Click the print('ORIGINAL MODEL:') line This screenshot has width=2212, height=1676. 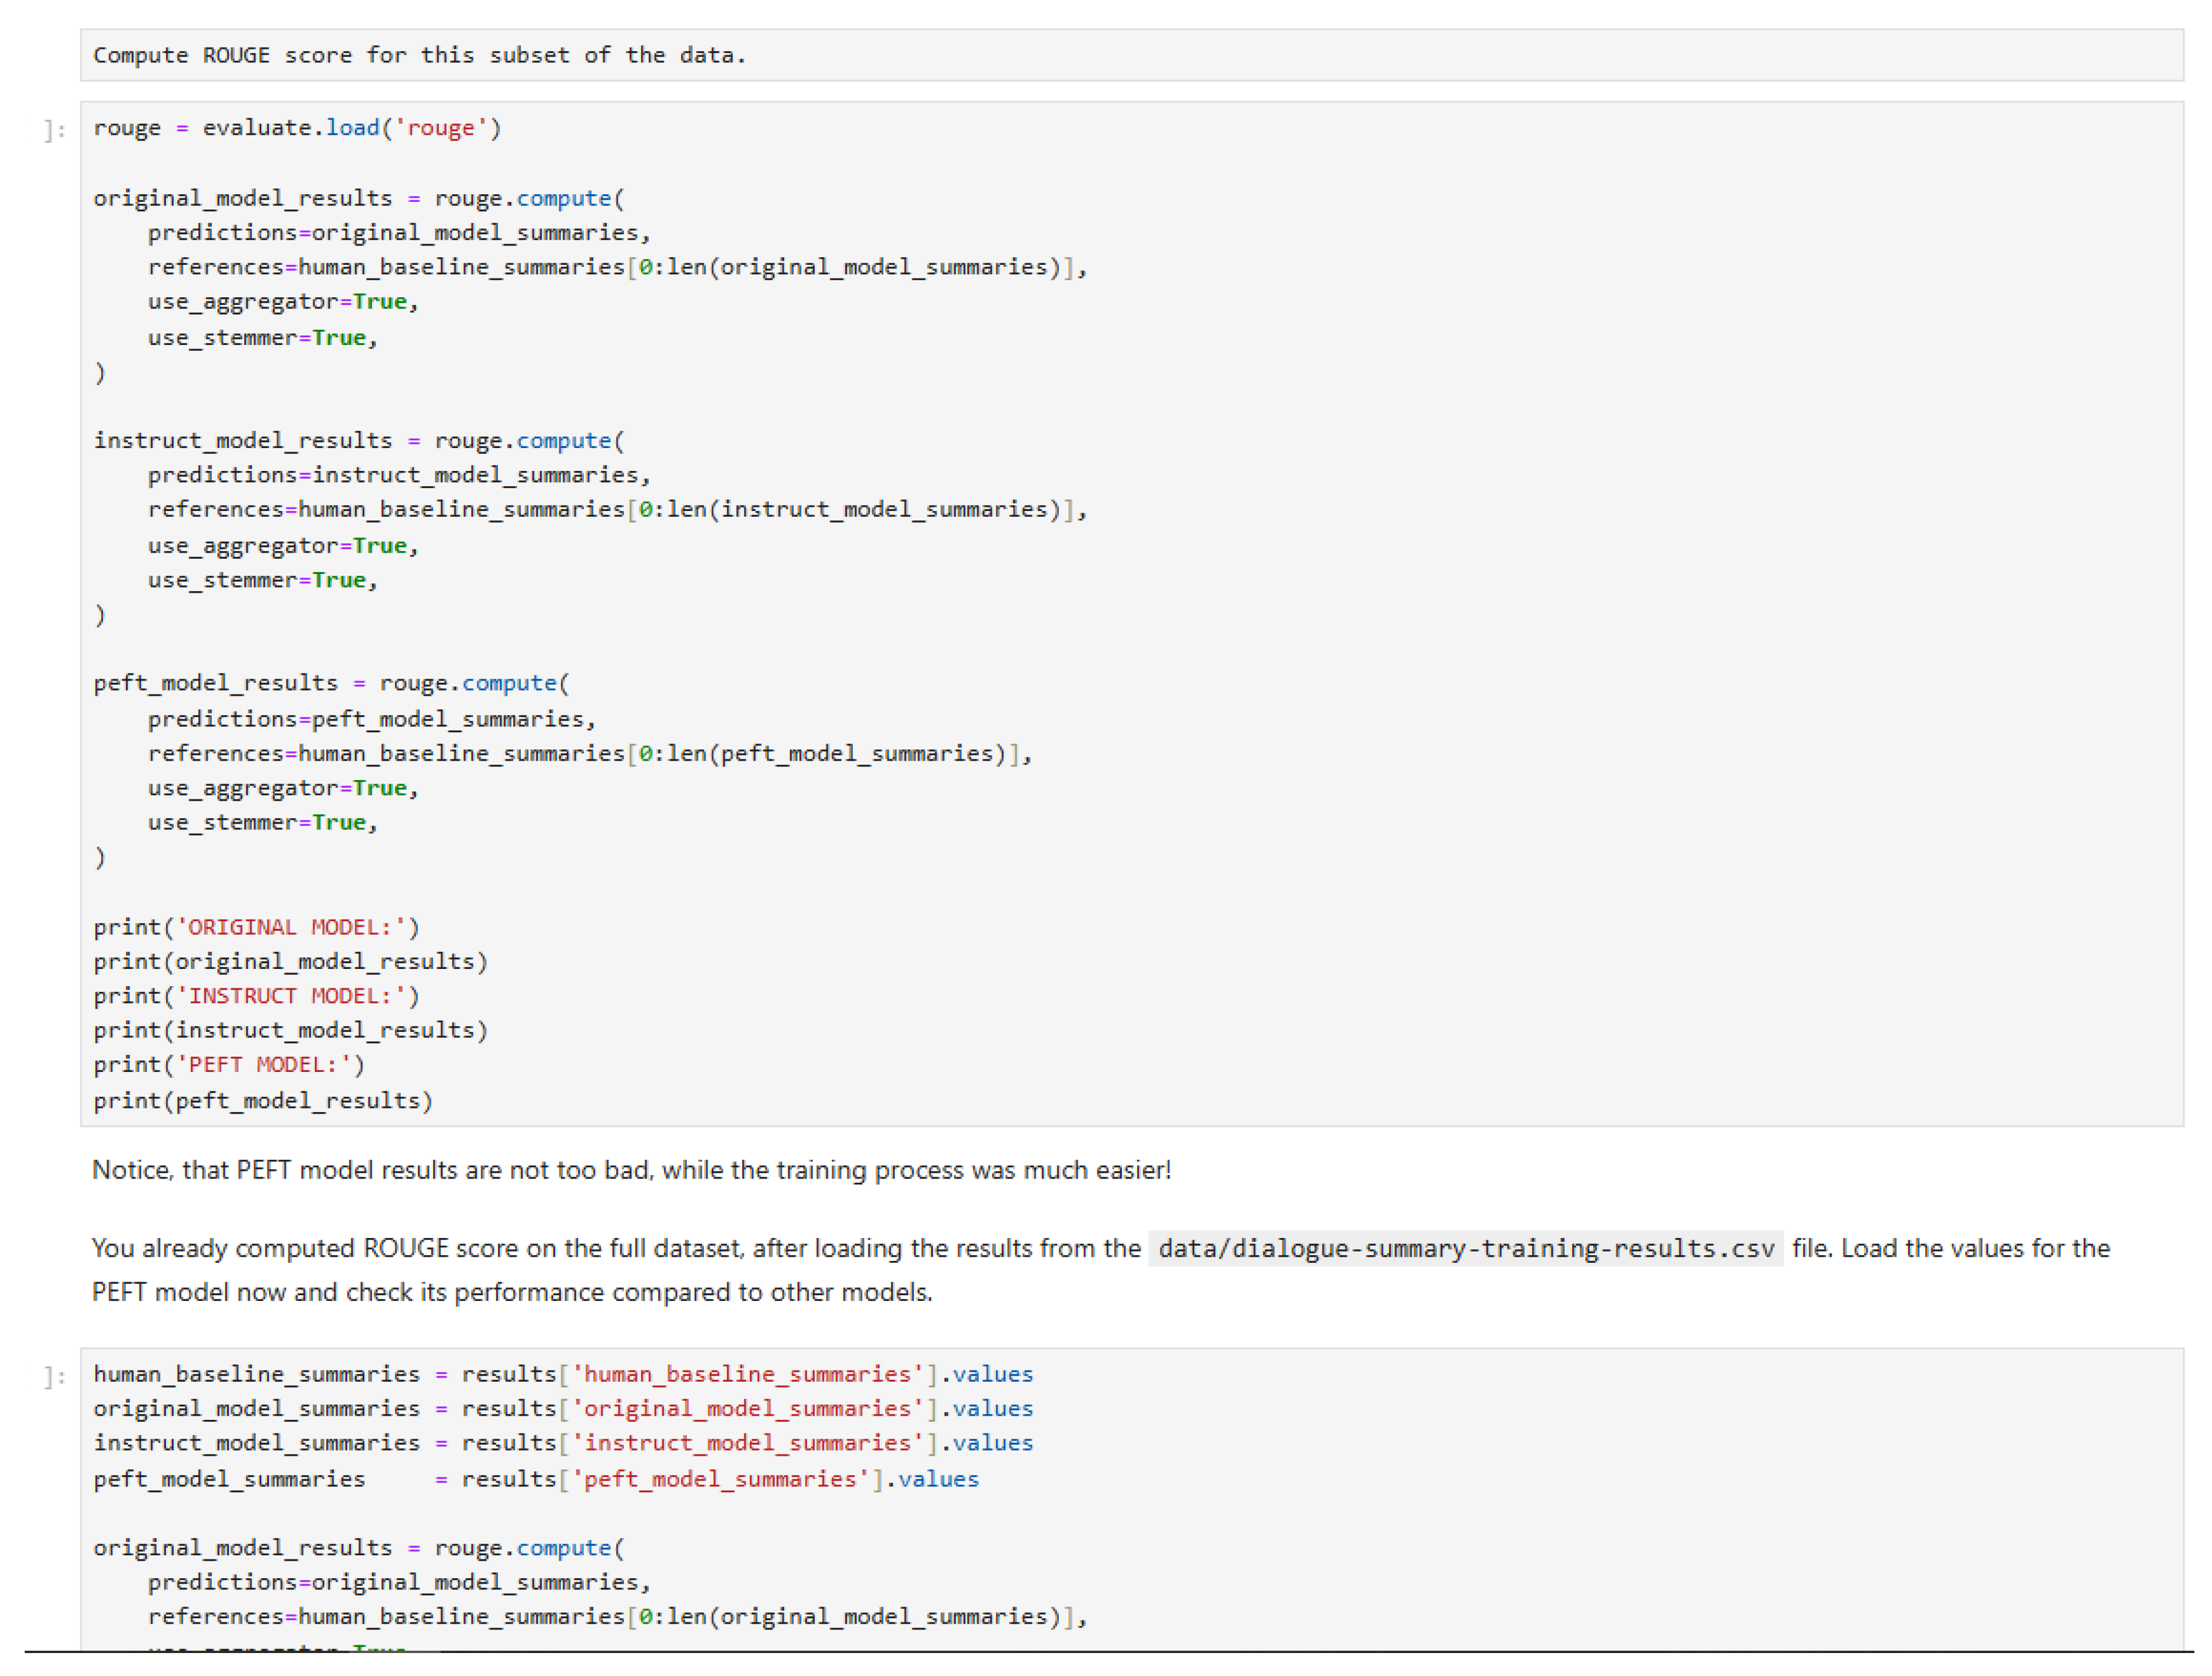[x=256, y=927]
